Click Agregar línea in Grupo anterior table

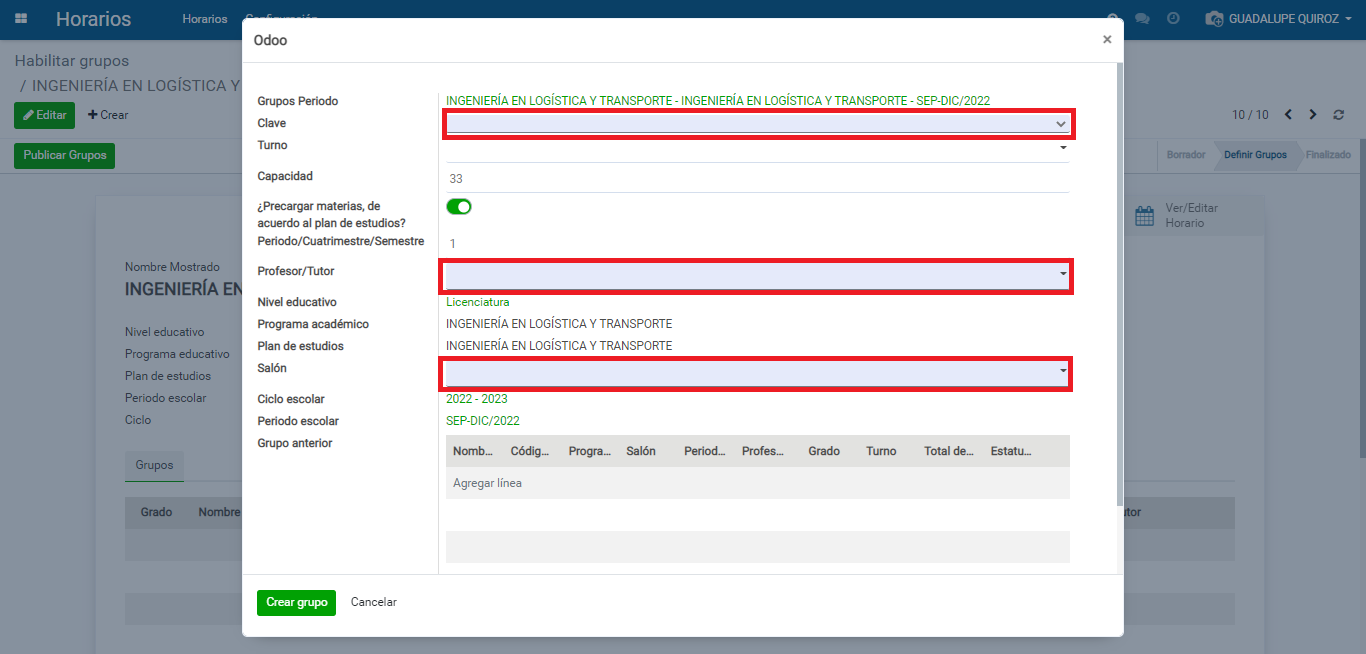pos(487,483)
